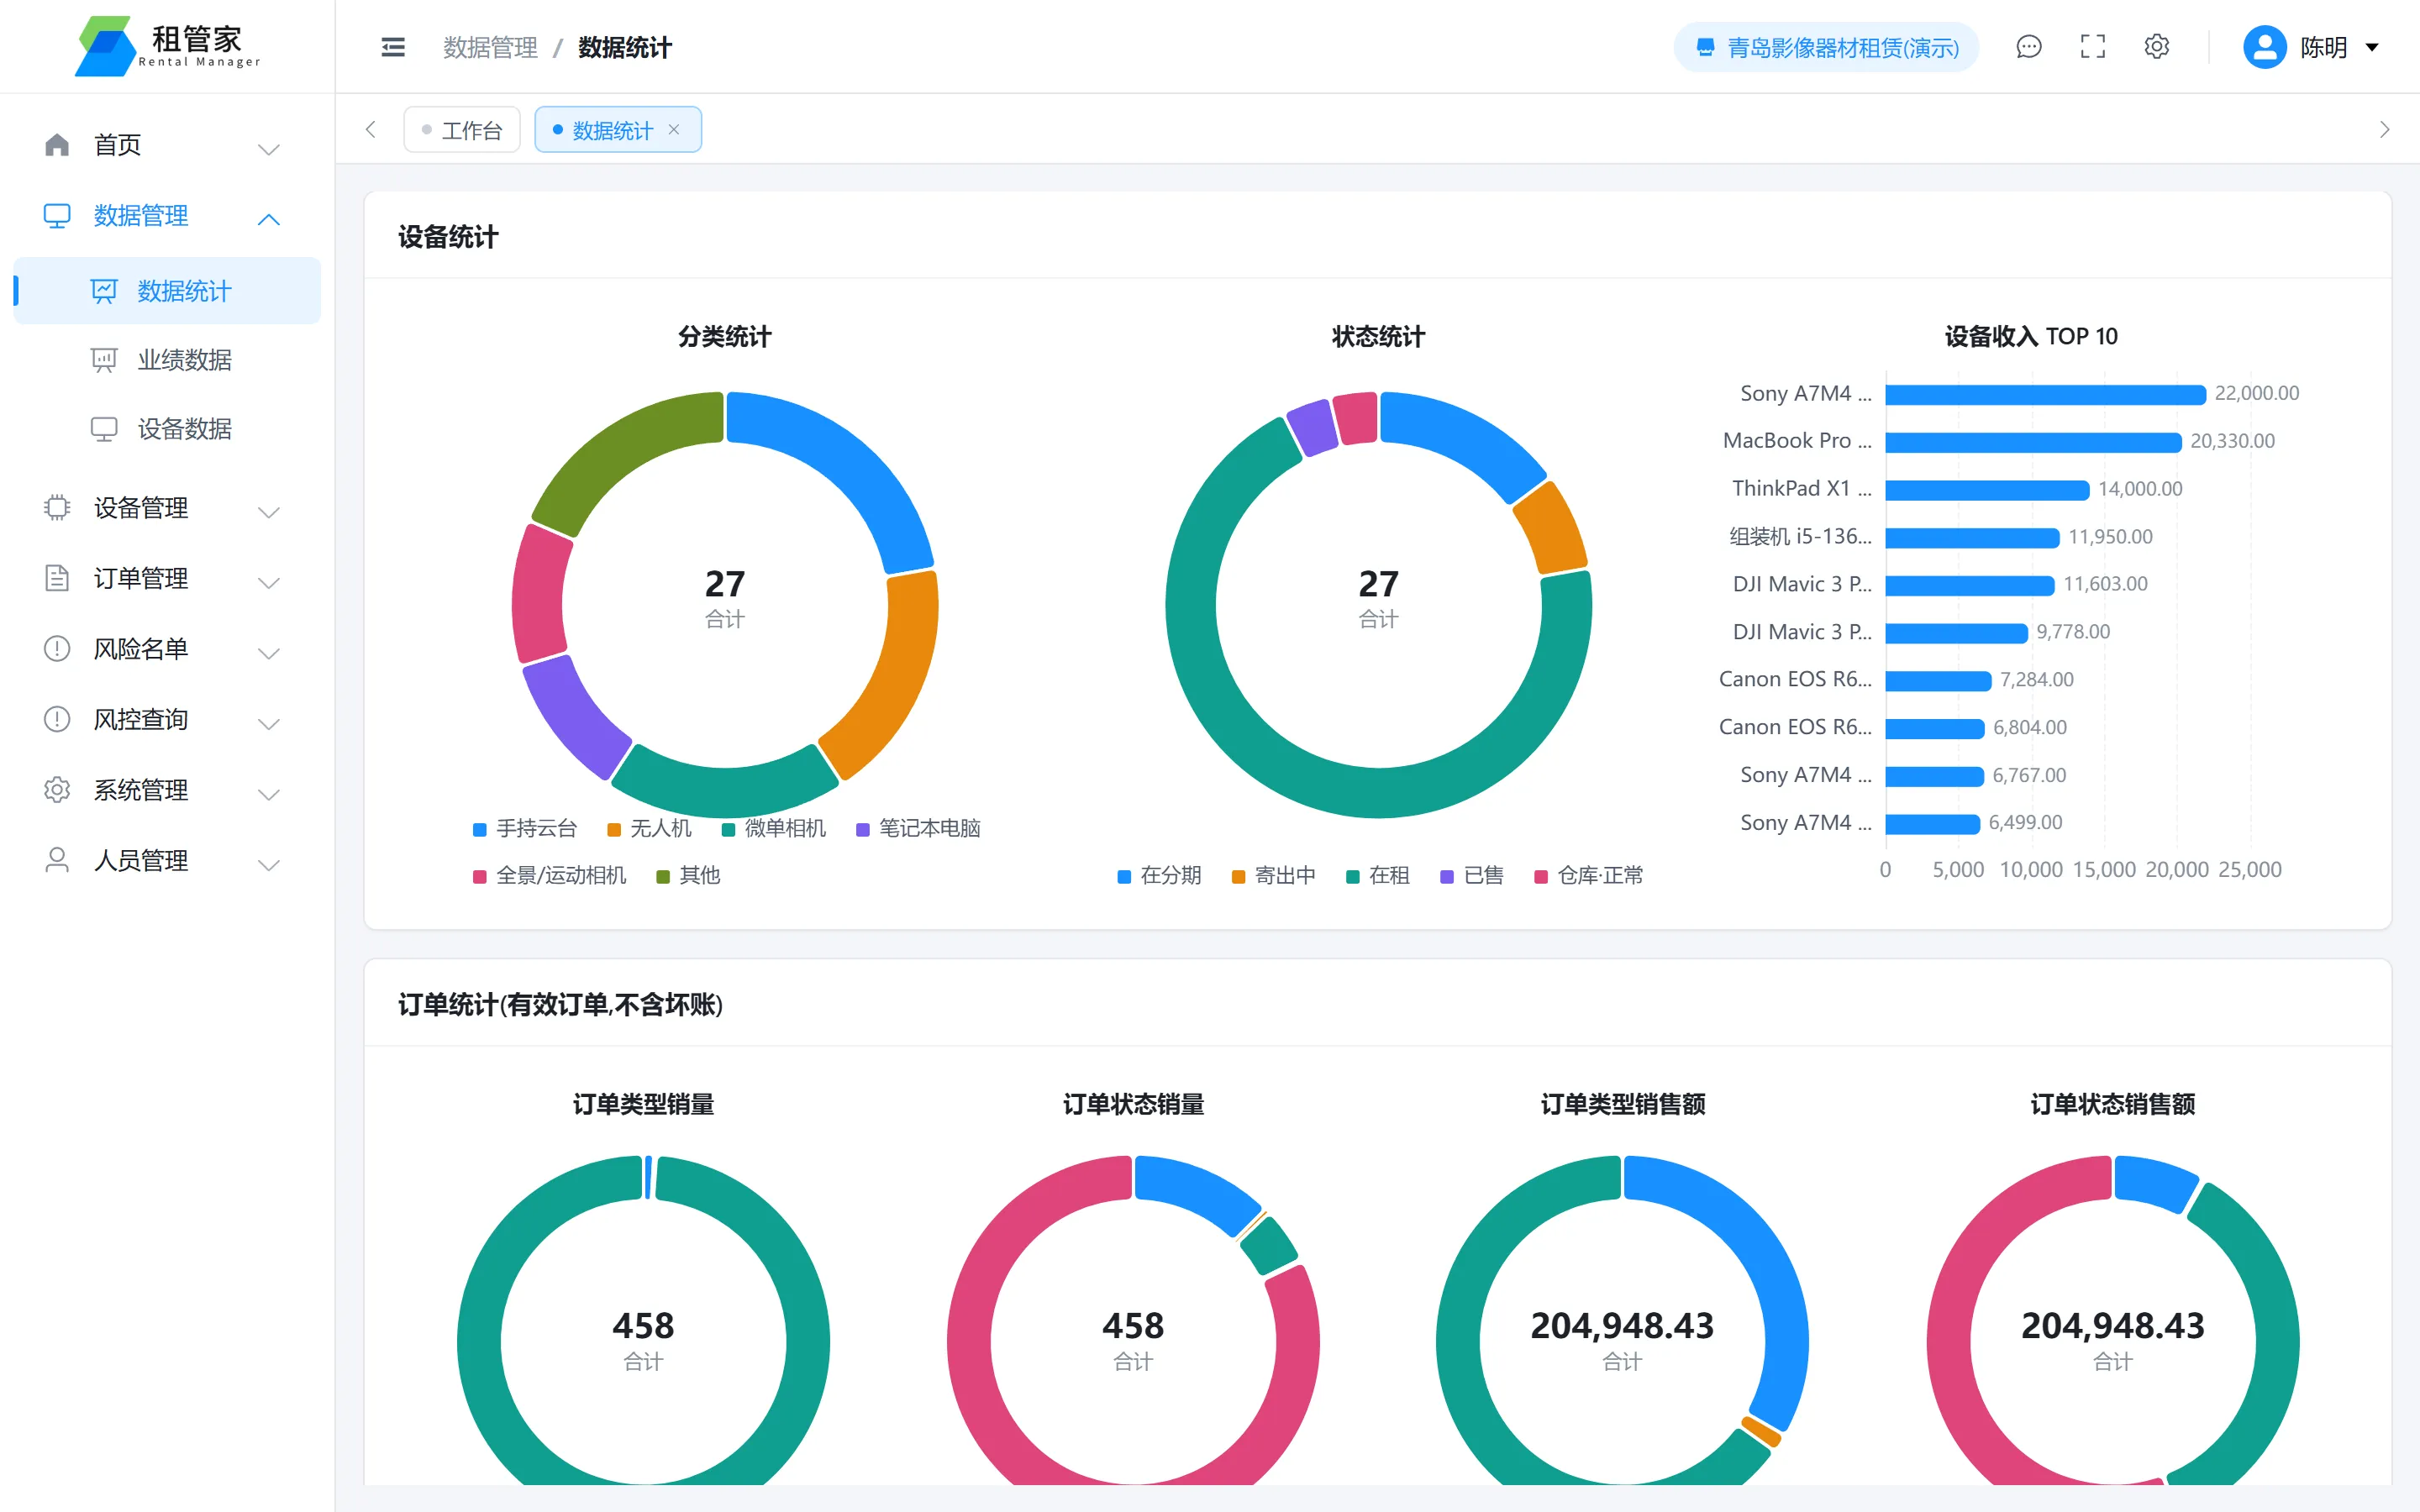Screen dimensions: 2420x1512
Task: Toggle 微单相机 legend item
Action: 773,828
